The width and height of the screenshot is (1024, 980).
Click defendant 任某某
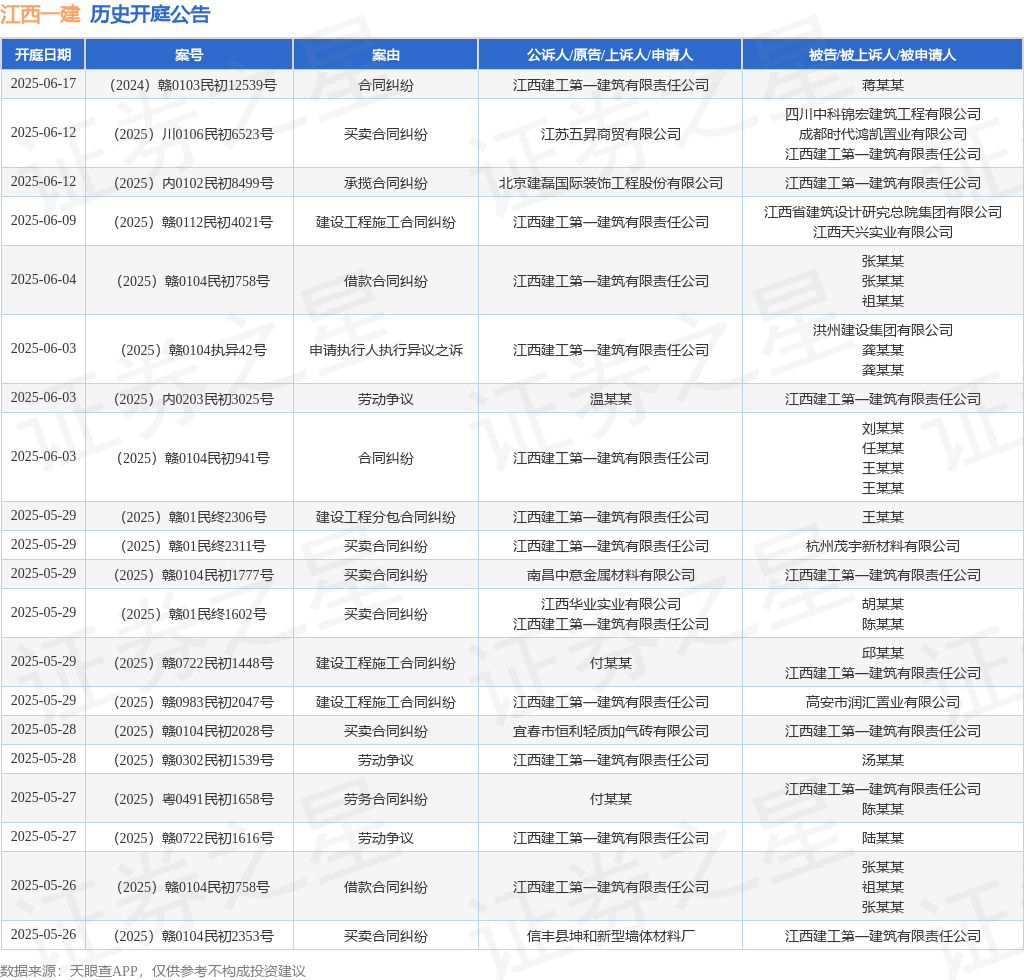coord(882,449)
